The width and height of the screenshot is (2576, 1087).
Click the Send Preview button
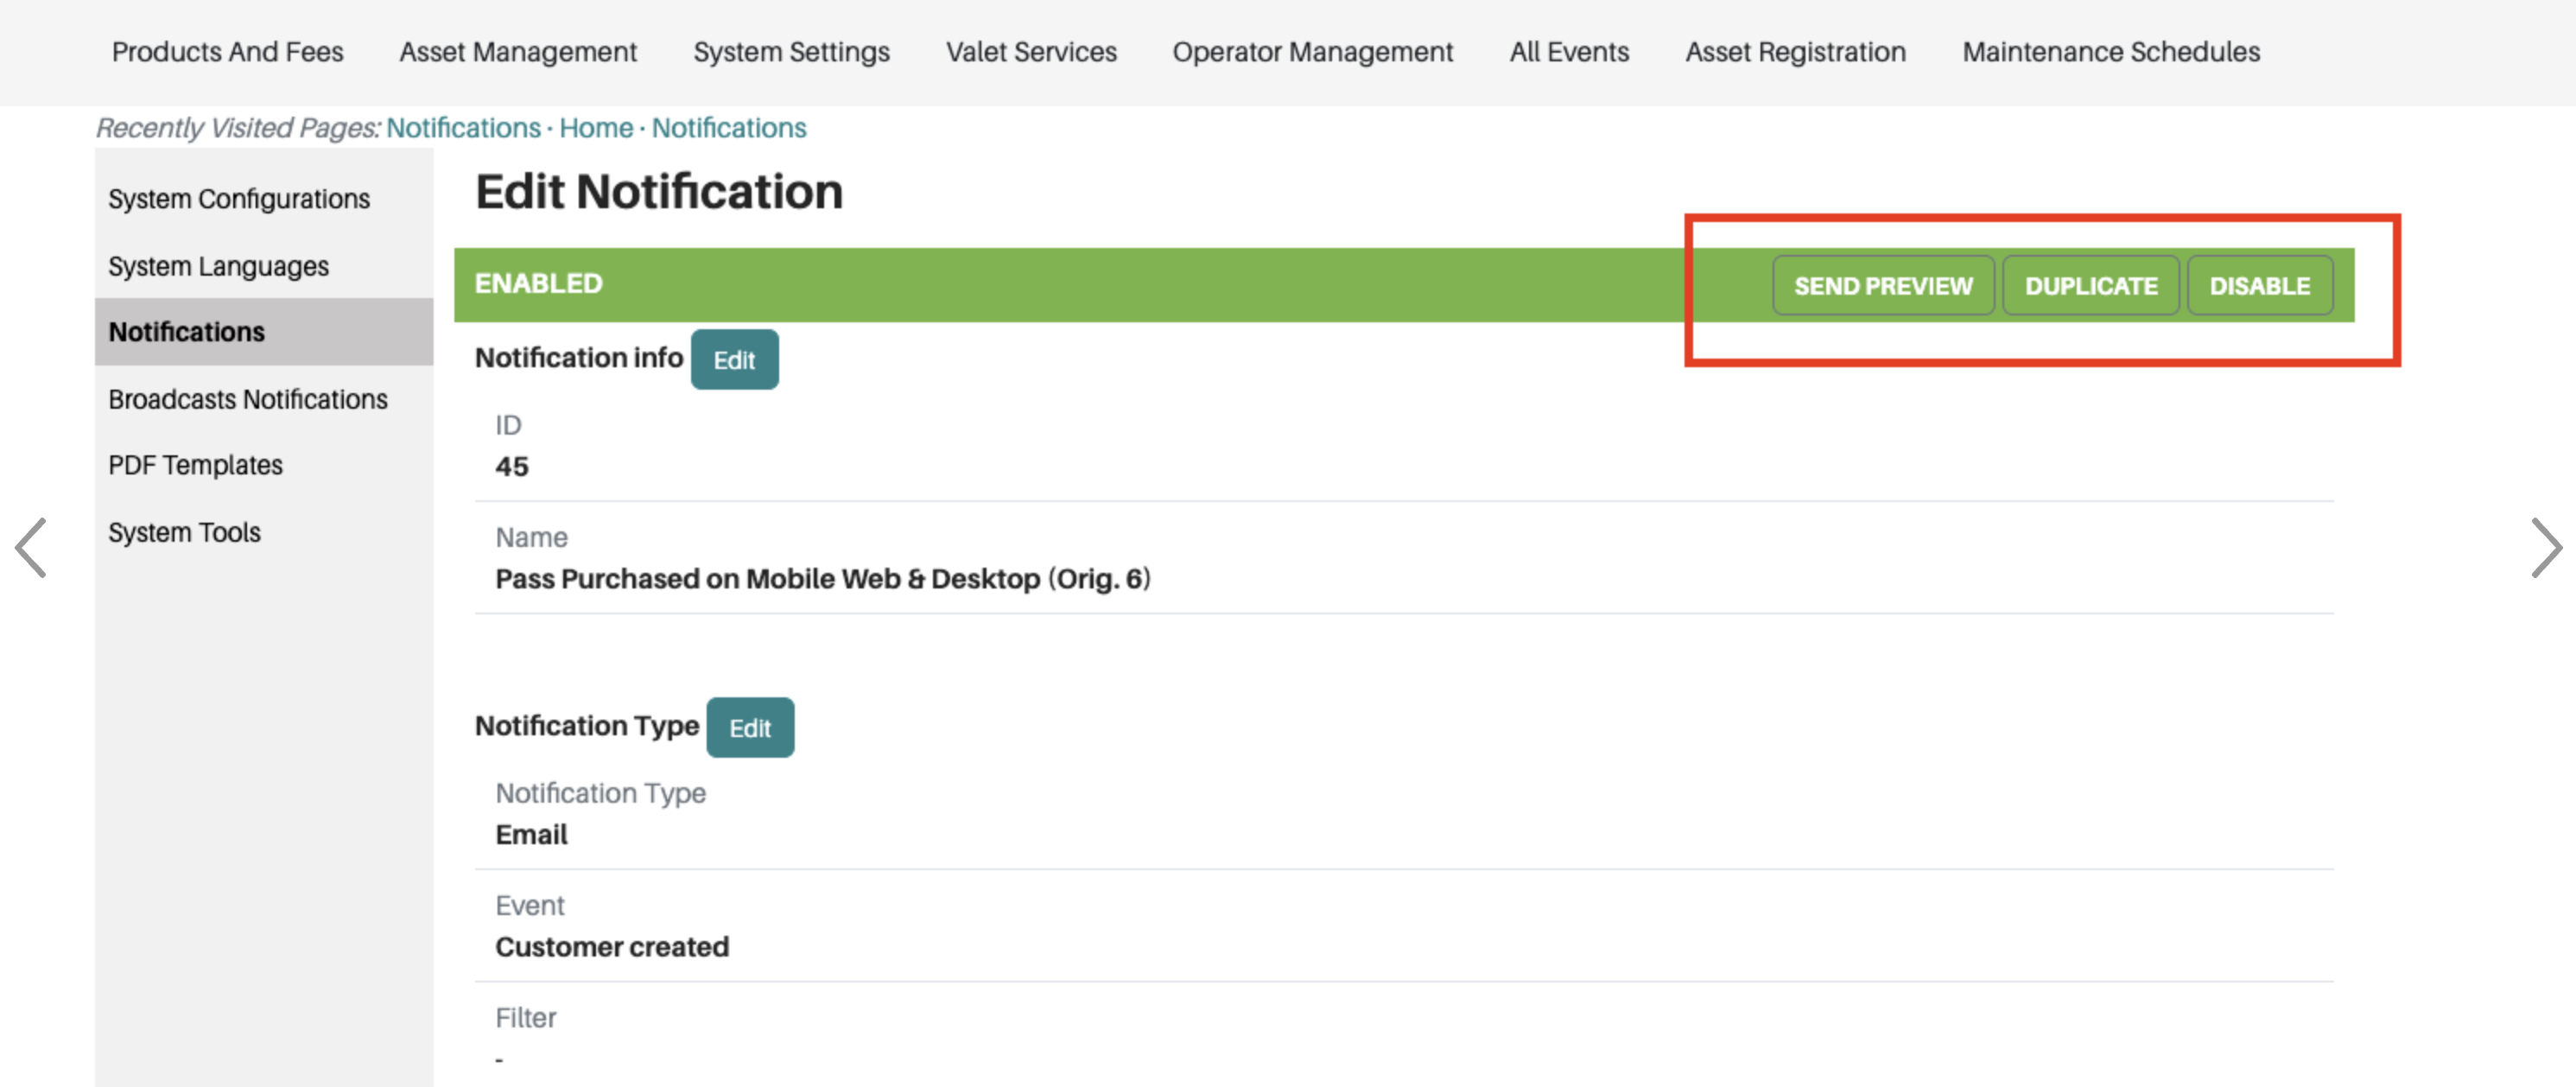tap(1882, 286)
